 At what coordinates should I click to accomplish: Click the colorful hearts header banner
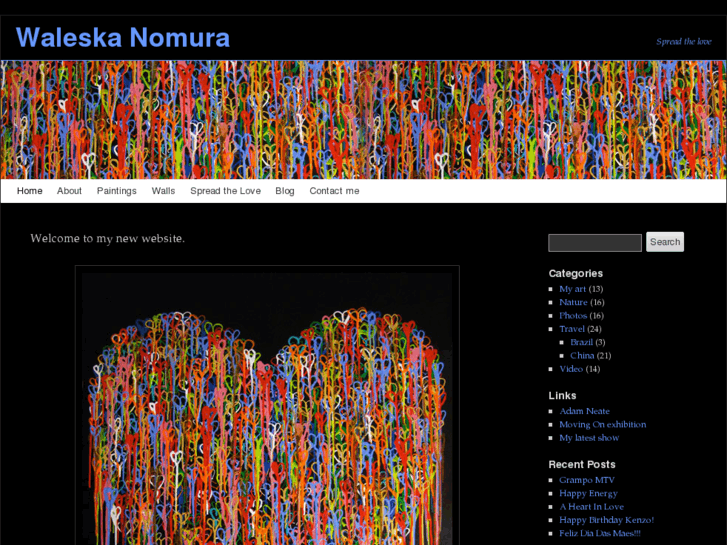(364, 120)
